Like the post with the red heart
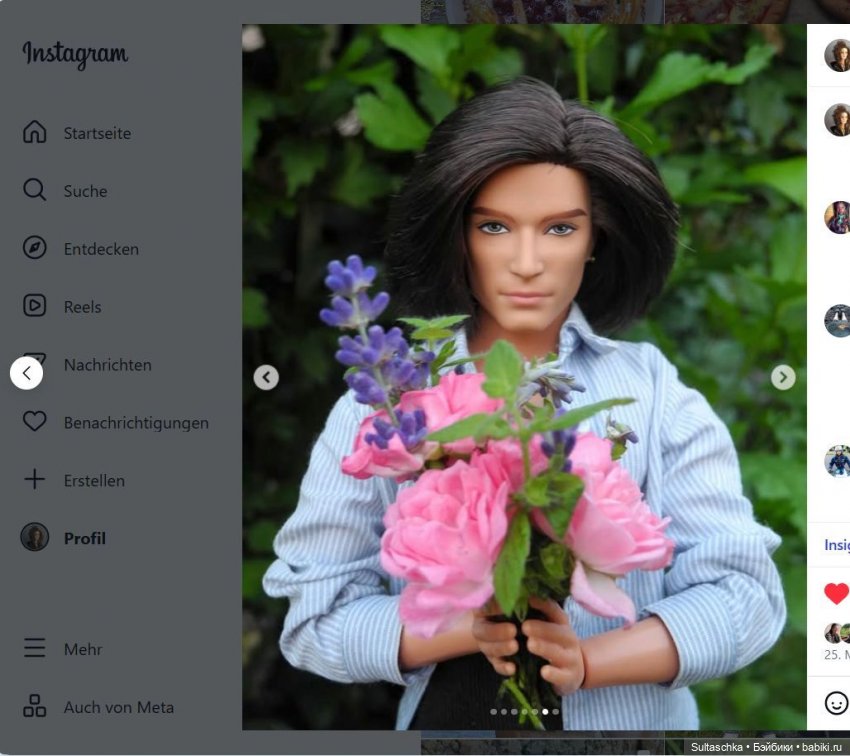 point(835,592)
